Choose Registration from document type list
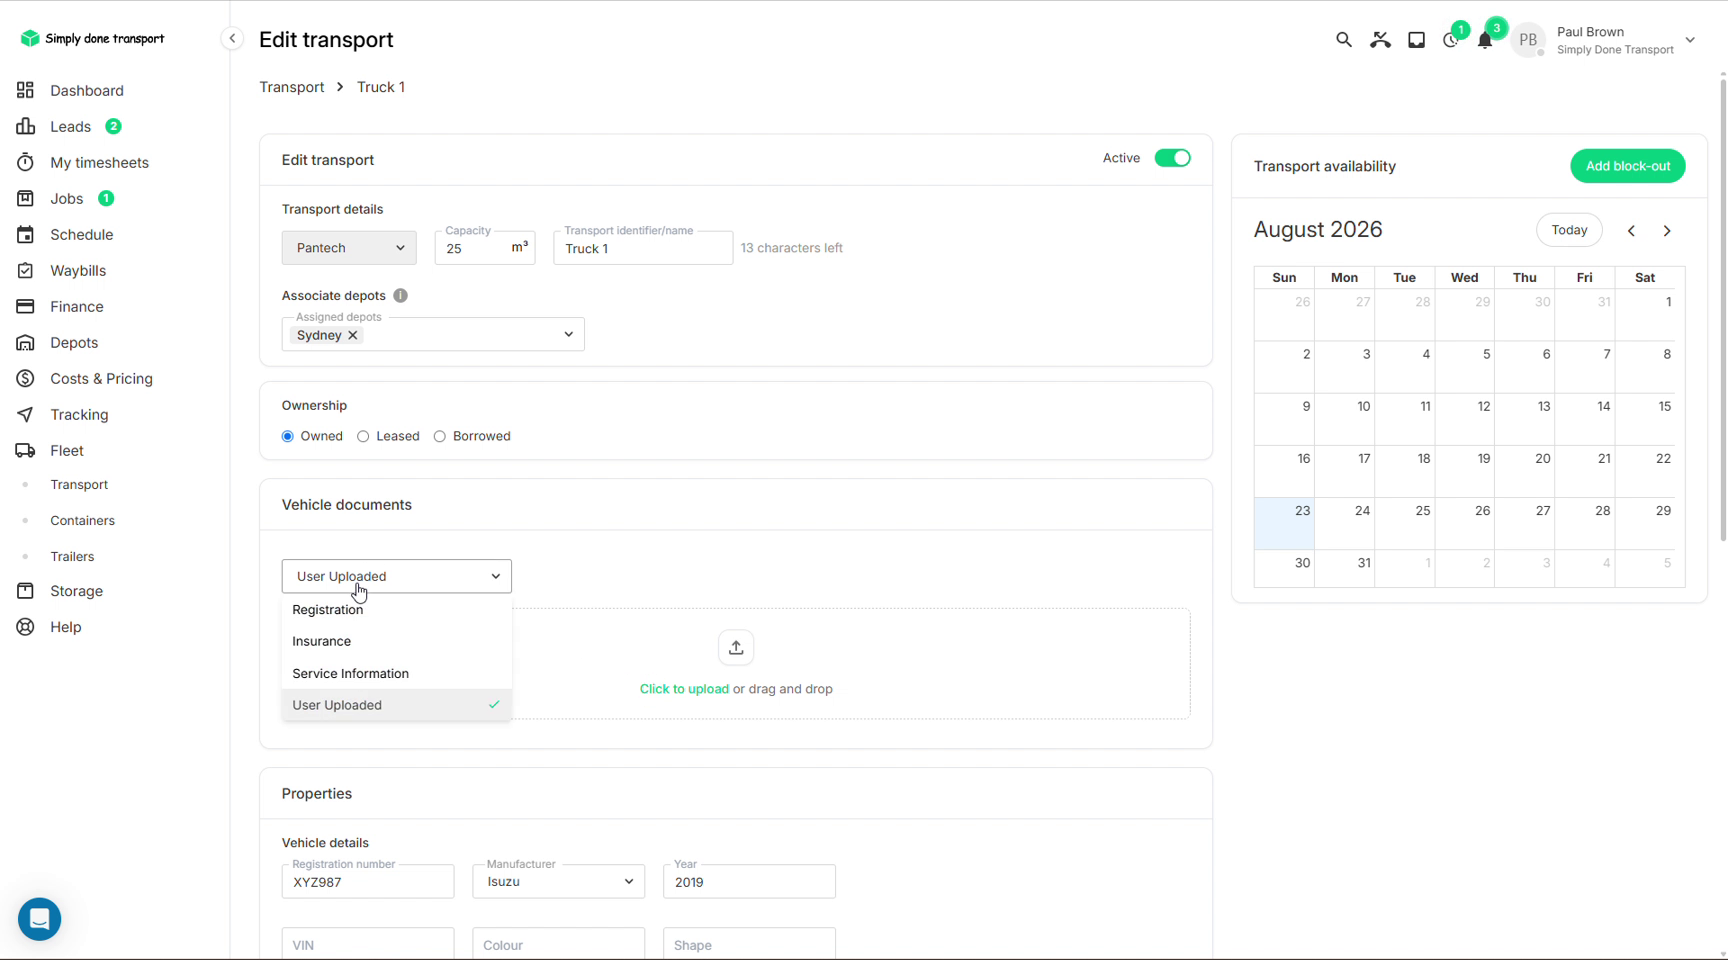 [x=397, y=609]
